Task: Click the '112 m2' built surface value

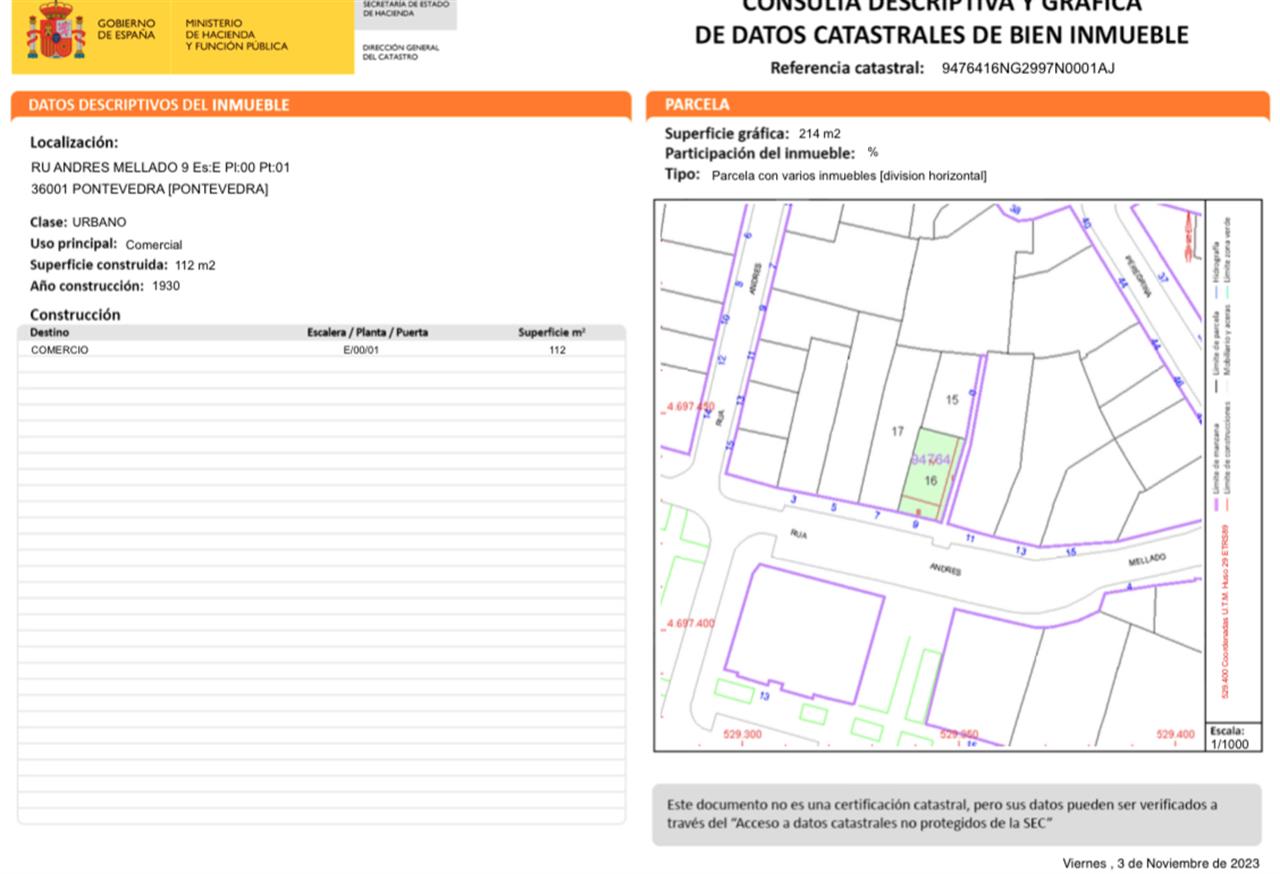Action: (195, 265)
